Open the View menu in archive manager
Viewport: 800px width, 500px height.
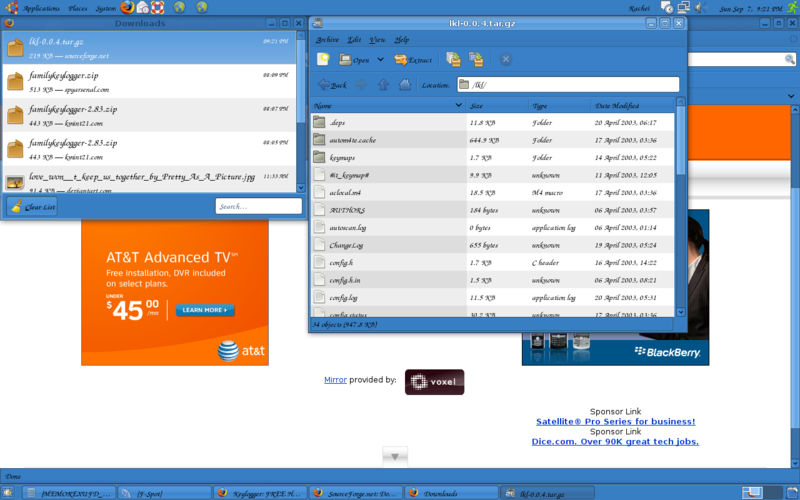click(377, 40)
